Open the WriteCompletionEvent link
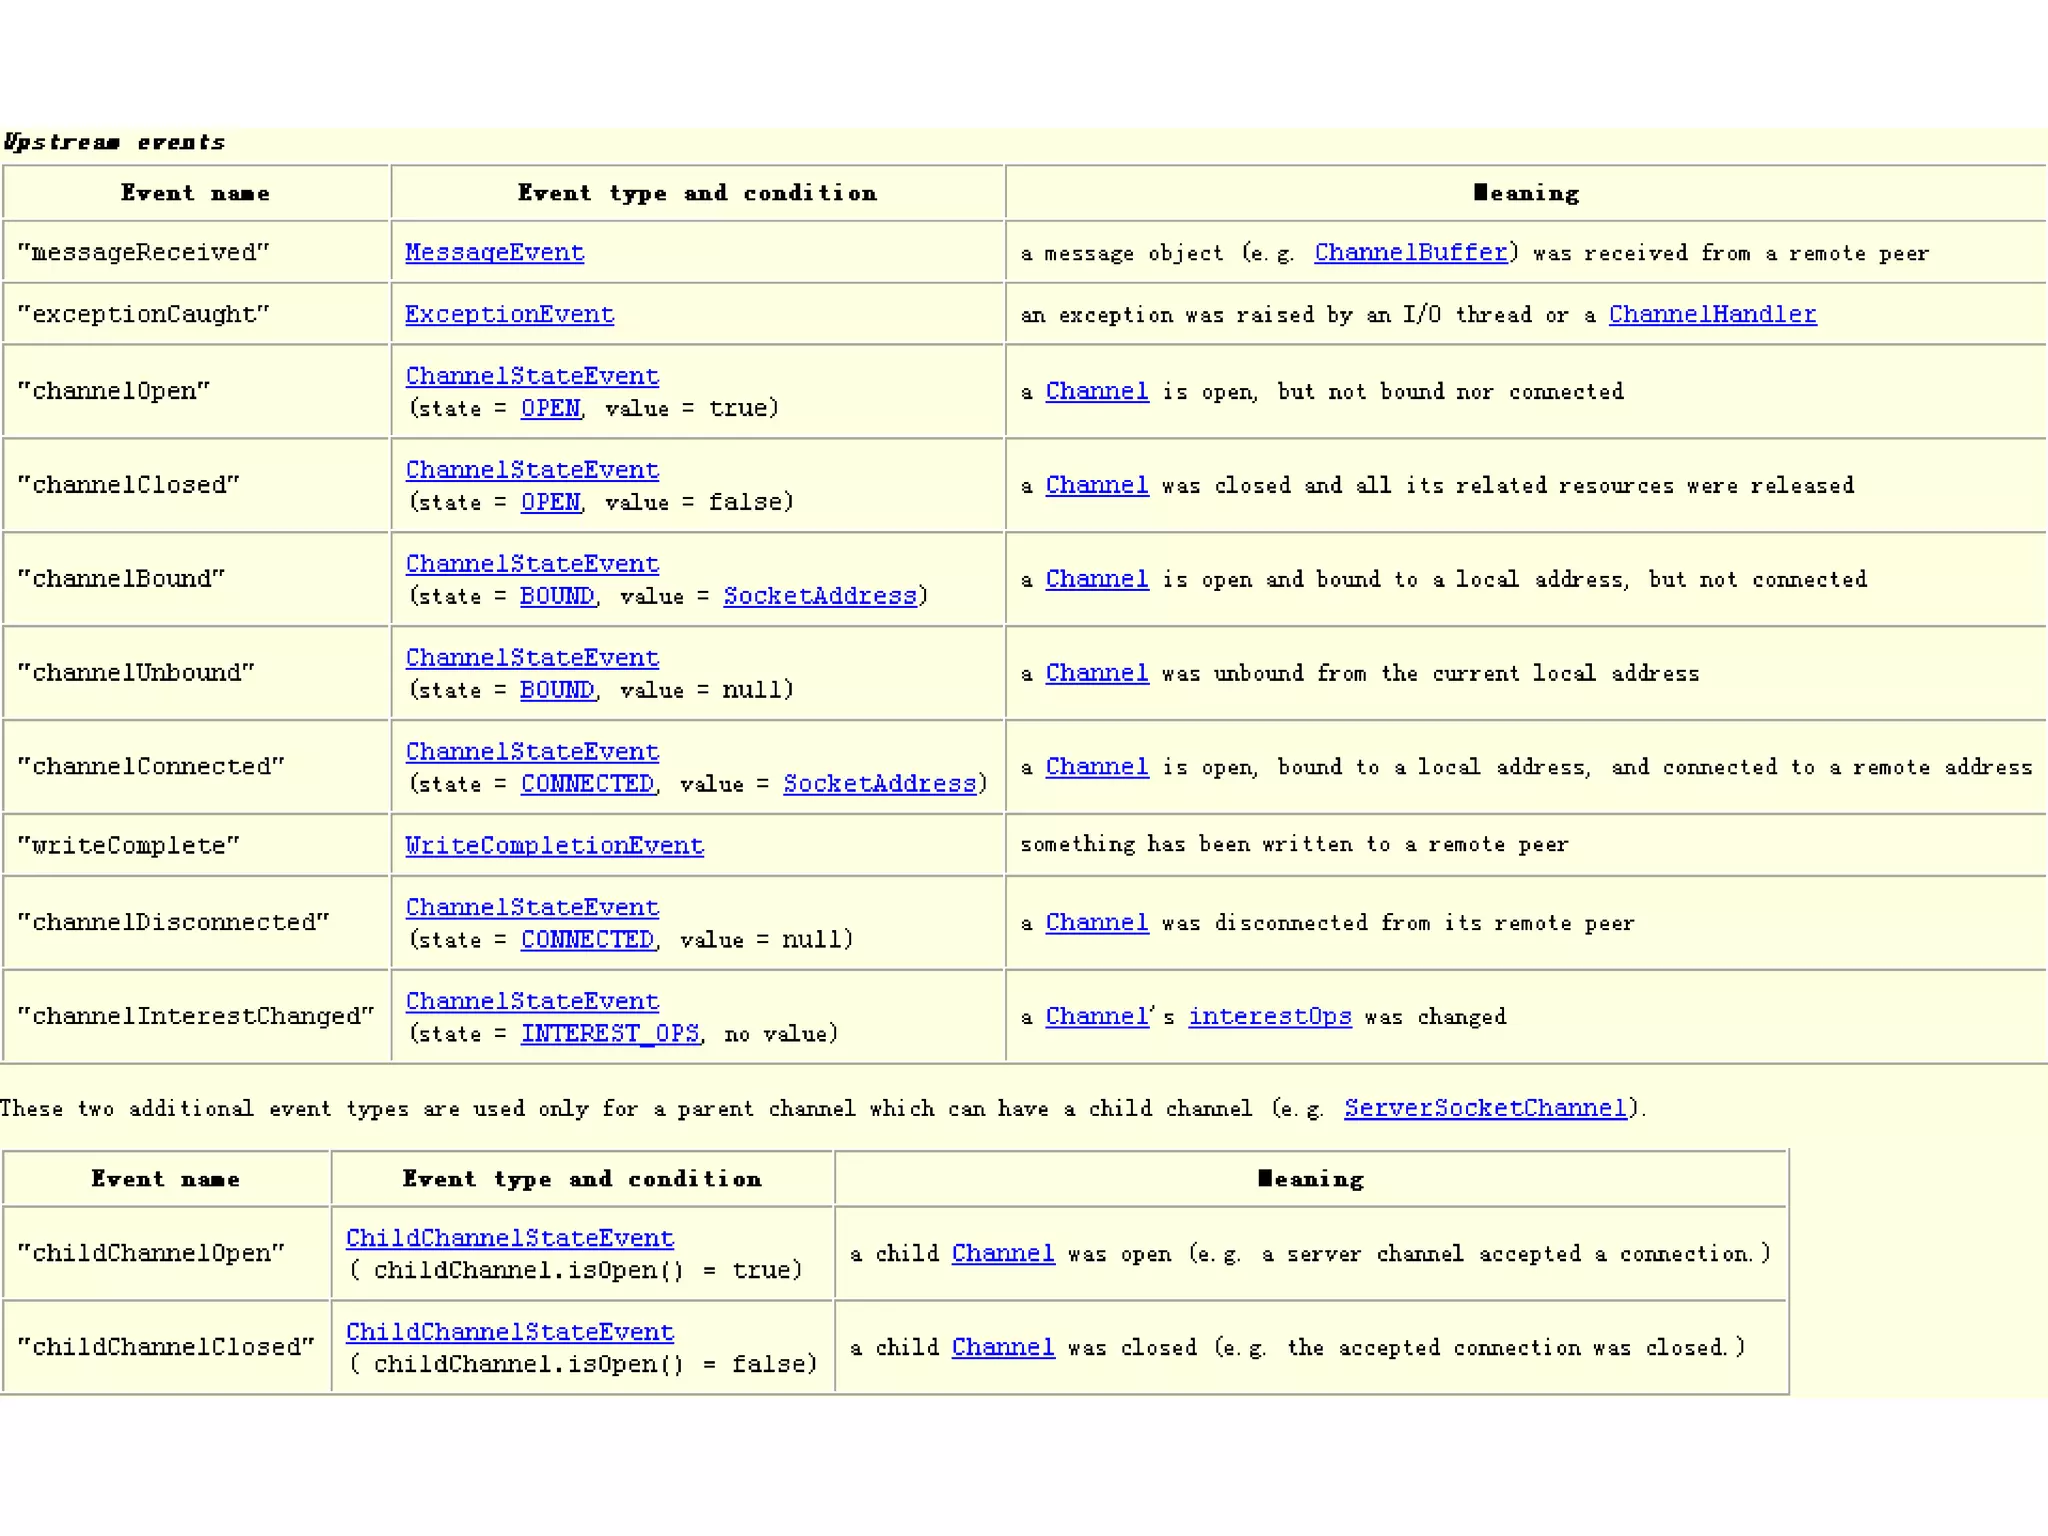The width and height of the screenshot is (2048, 1536). click(554, 846)
